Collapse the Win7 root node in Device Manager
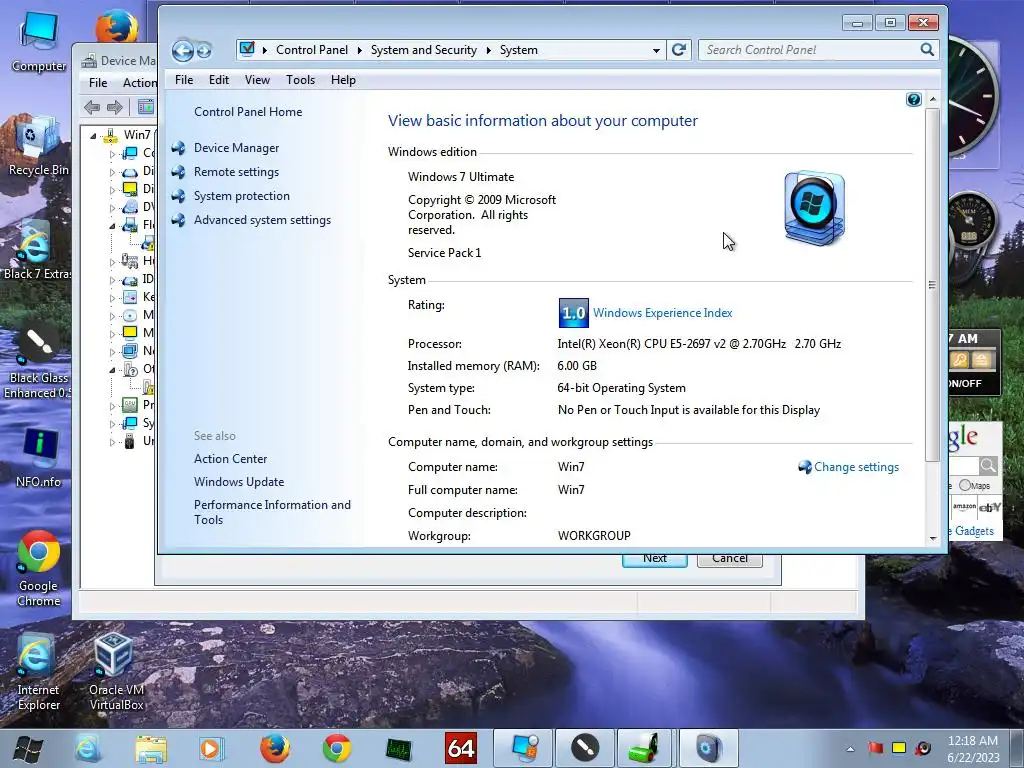 pyautogui.click(x=93, y=136)
